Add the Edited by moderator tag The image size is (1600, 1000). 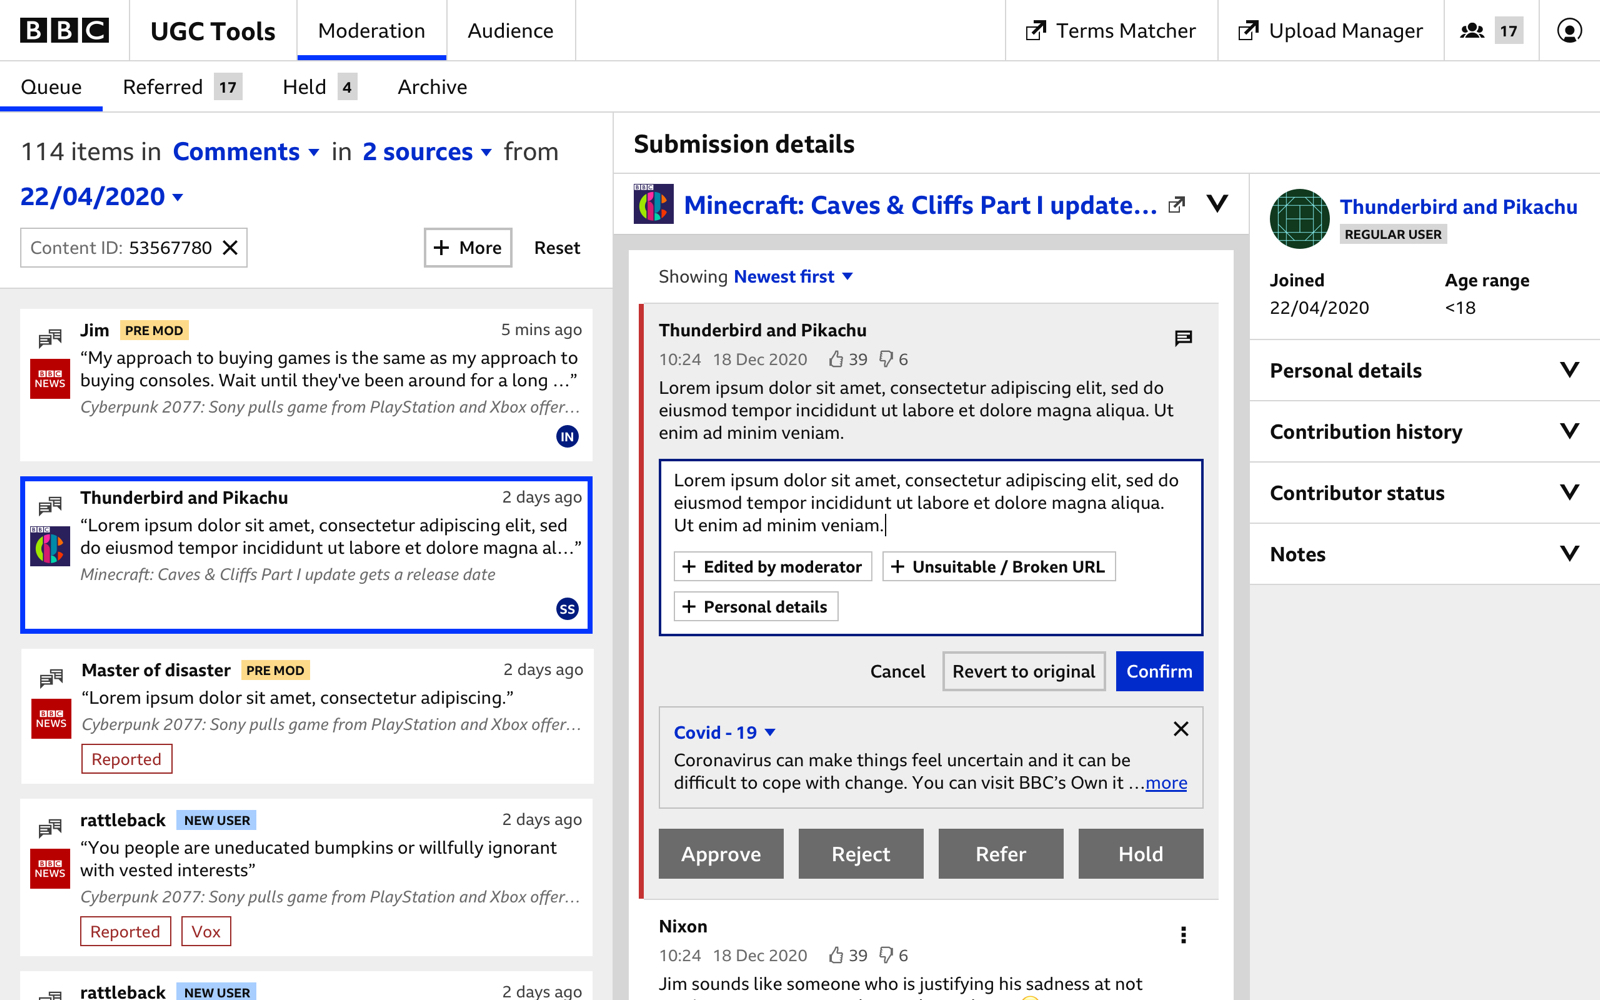pyautogui.click(x=772, y=567)
